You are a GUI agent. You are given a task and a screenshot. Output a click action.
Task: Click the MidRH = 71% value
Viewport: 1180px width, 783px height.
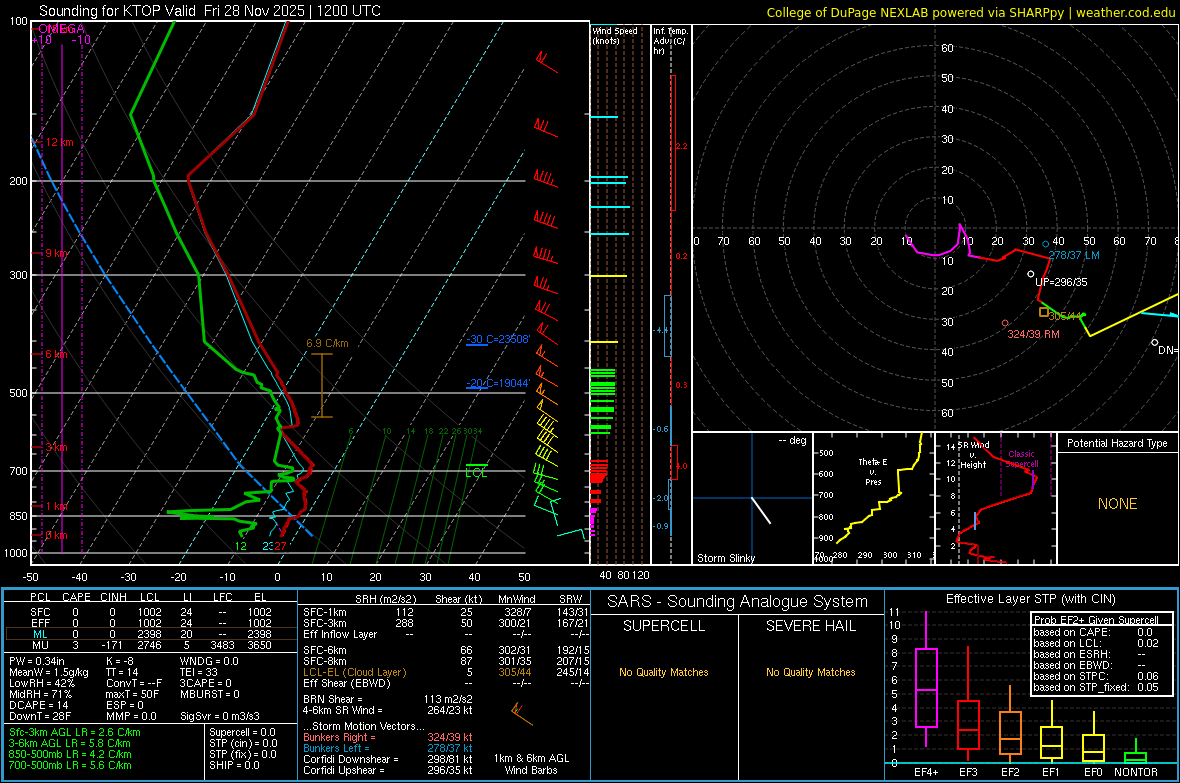pos(40,694)
